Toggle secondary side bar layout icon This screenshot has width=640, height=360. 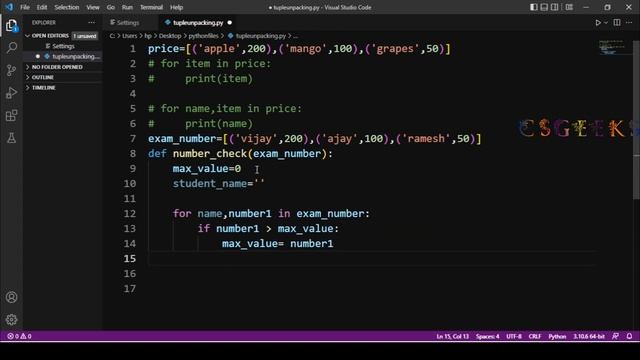(555, 7)
